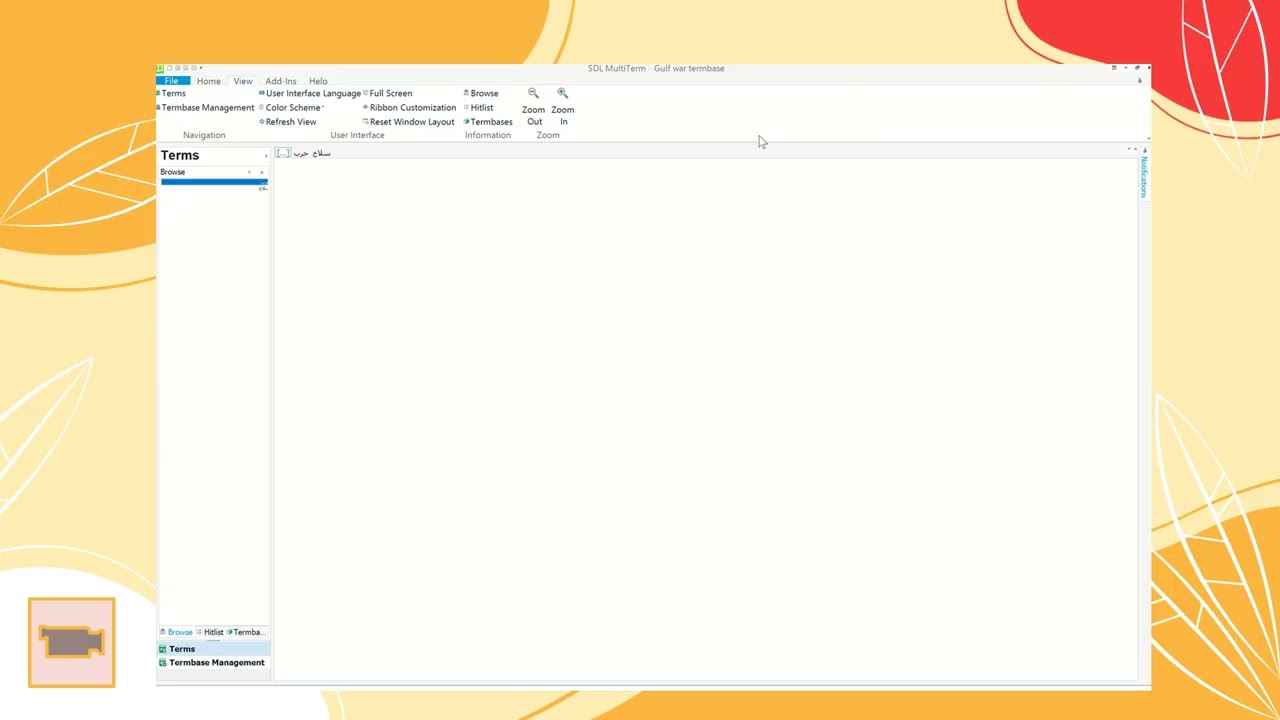Click the entry bracket icon beside Arabic term
This screenshot has width=1280, height=720.
[283, 153]
